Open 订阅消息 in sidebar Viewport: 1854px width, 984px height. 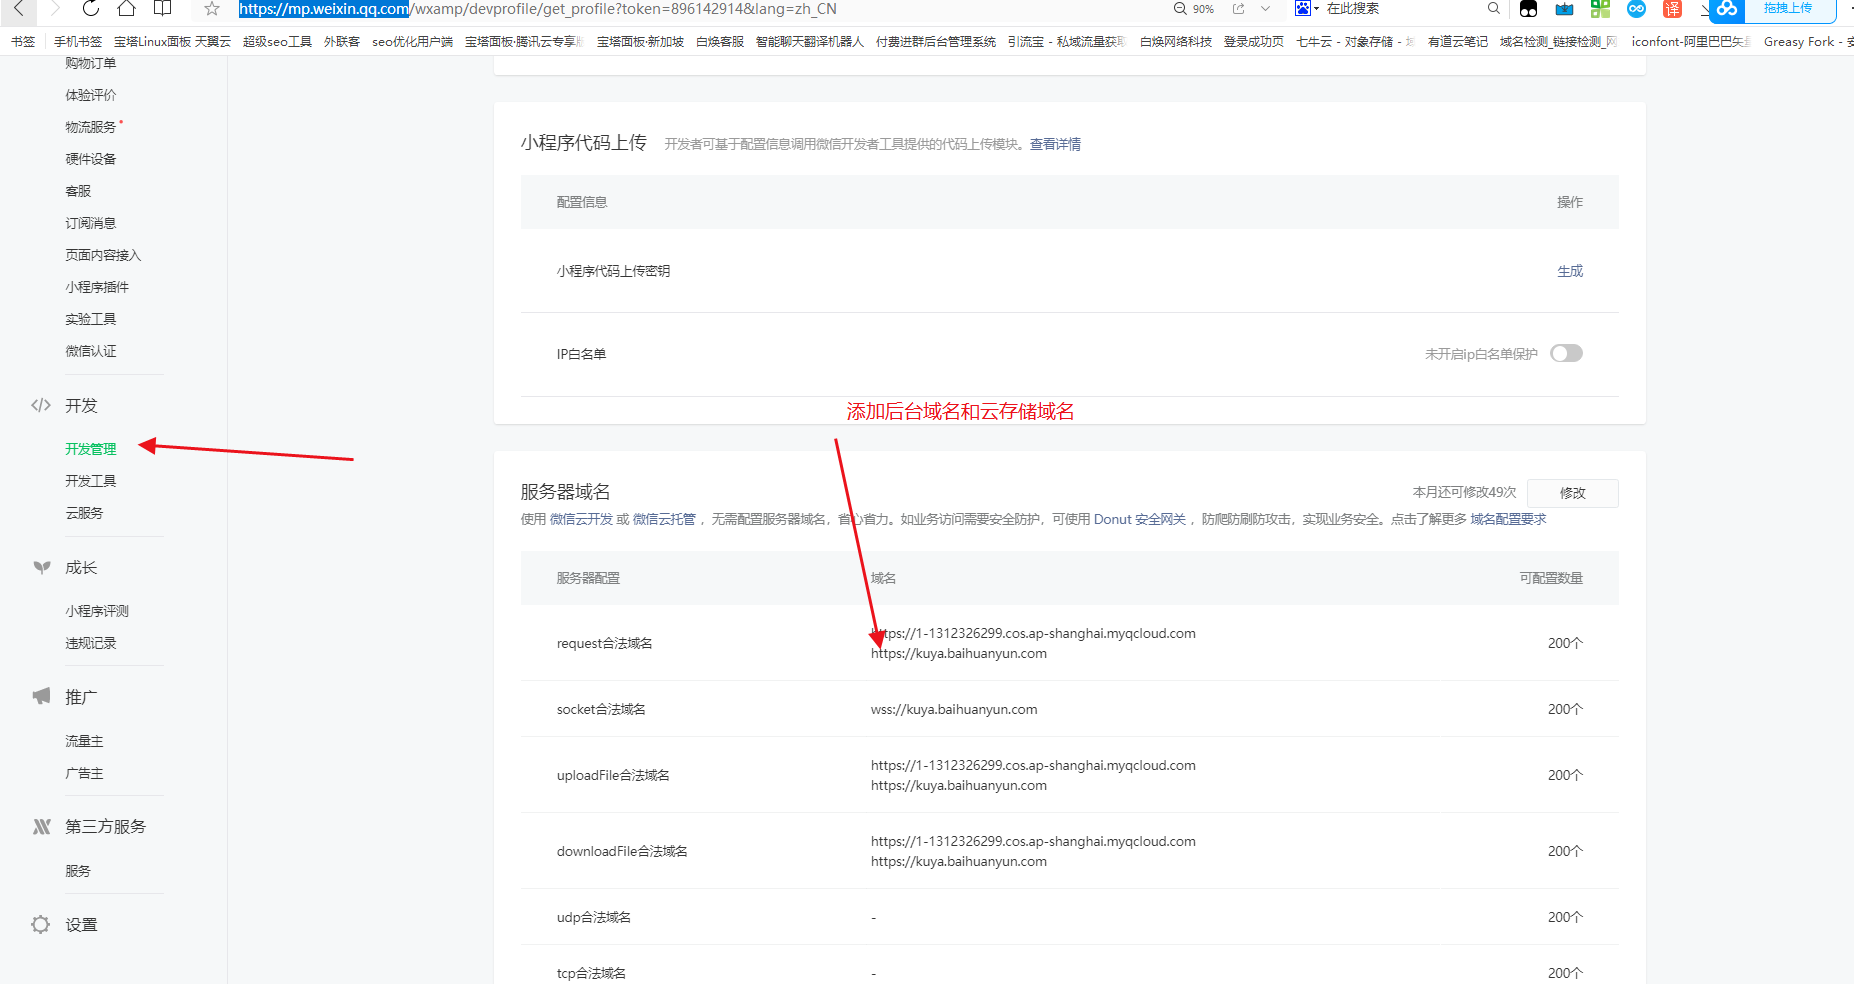(x=91, y=223)
